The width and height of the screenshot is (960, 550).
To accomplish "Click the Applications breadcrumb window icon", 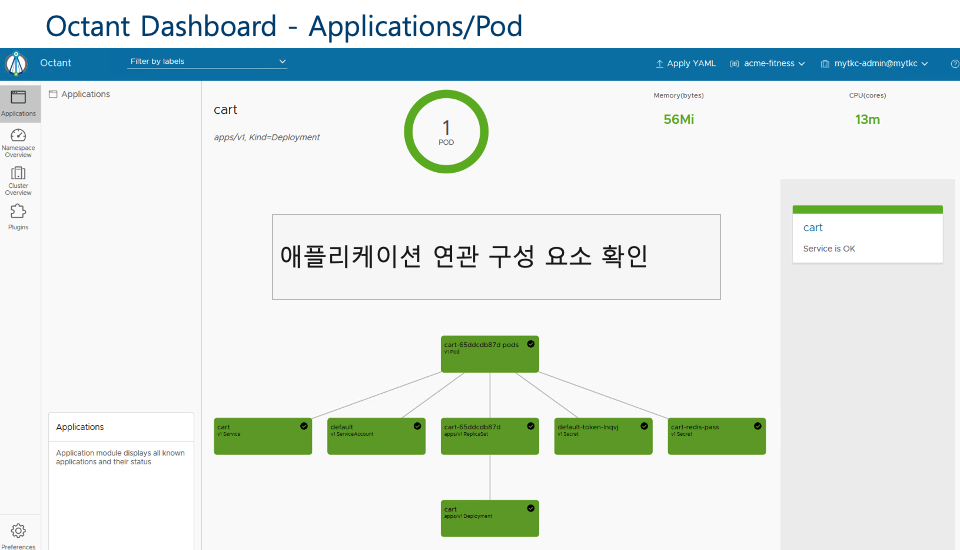I will tap(53, 94).
